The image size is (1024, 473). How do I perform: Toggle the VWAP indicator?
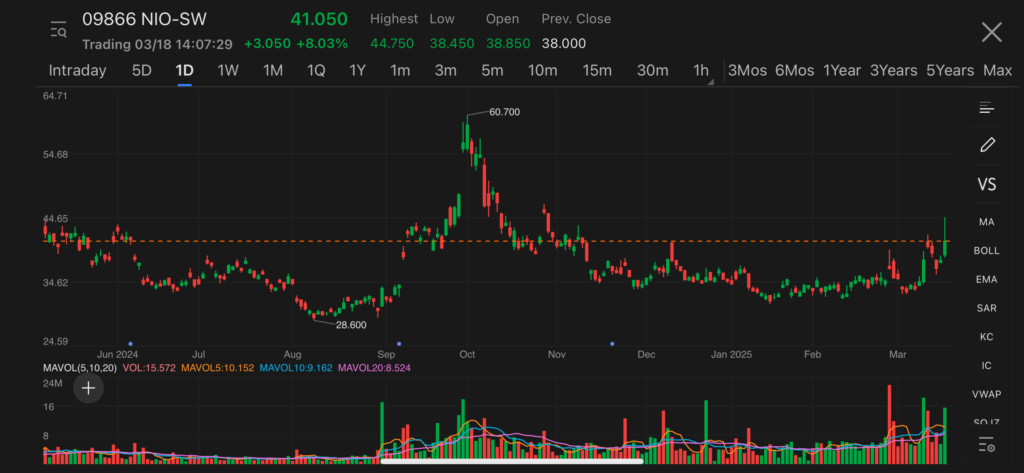point(986,395)
